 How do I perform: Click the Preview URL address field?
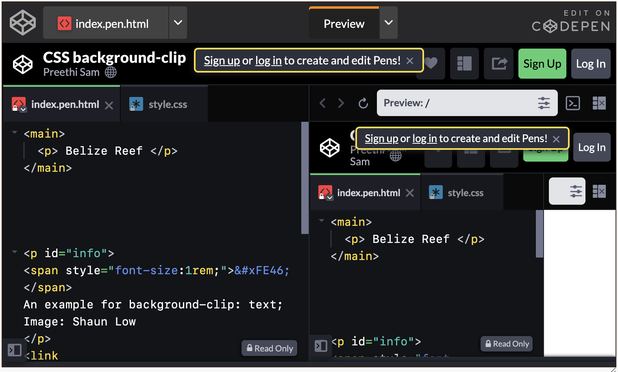[x=467, y=103]
